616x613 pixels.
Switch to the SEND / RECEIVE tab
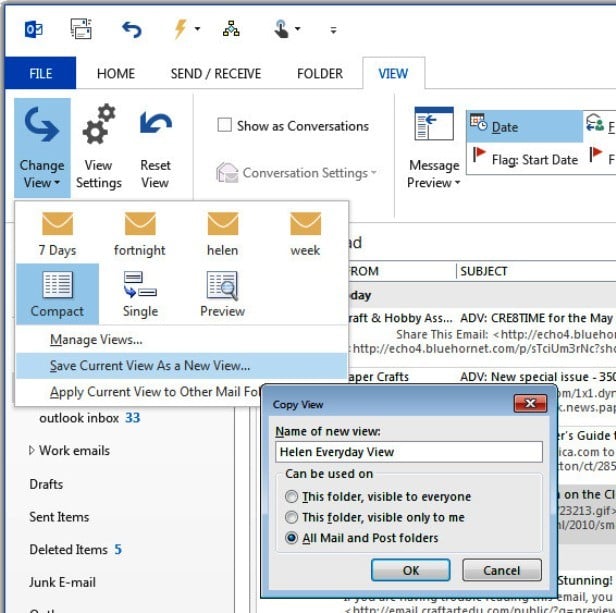216,73
